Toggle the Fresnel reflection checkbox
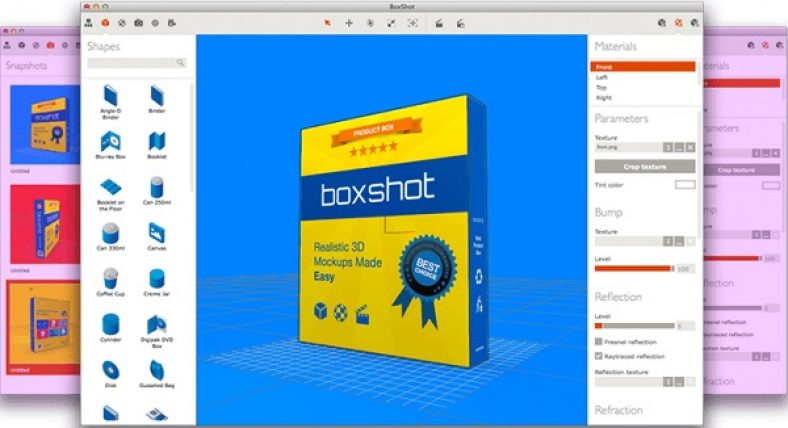Screen dimensions: 788x428 [599, 342]
